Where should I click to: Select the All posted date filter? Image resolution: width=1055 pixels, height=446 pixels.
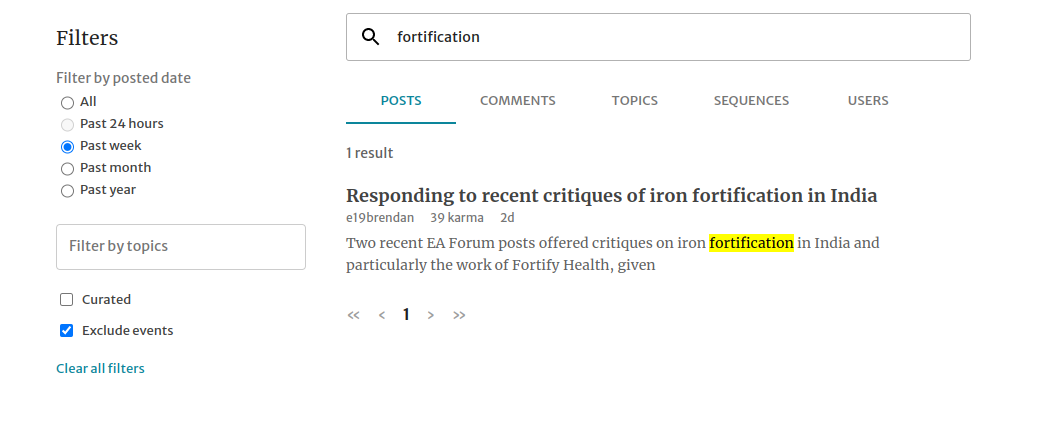tap(67, 102)
